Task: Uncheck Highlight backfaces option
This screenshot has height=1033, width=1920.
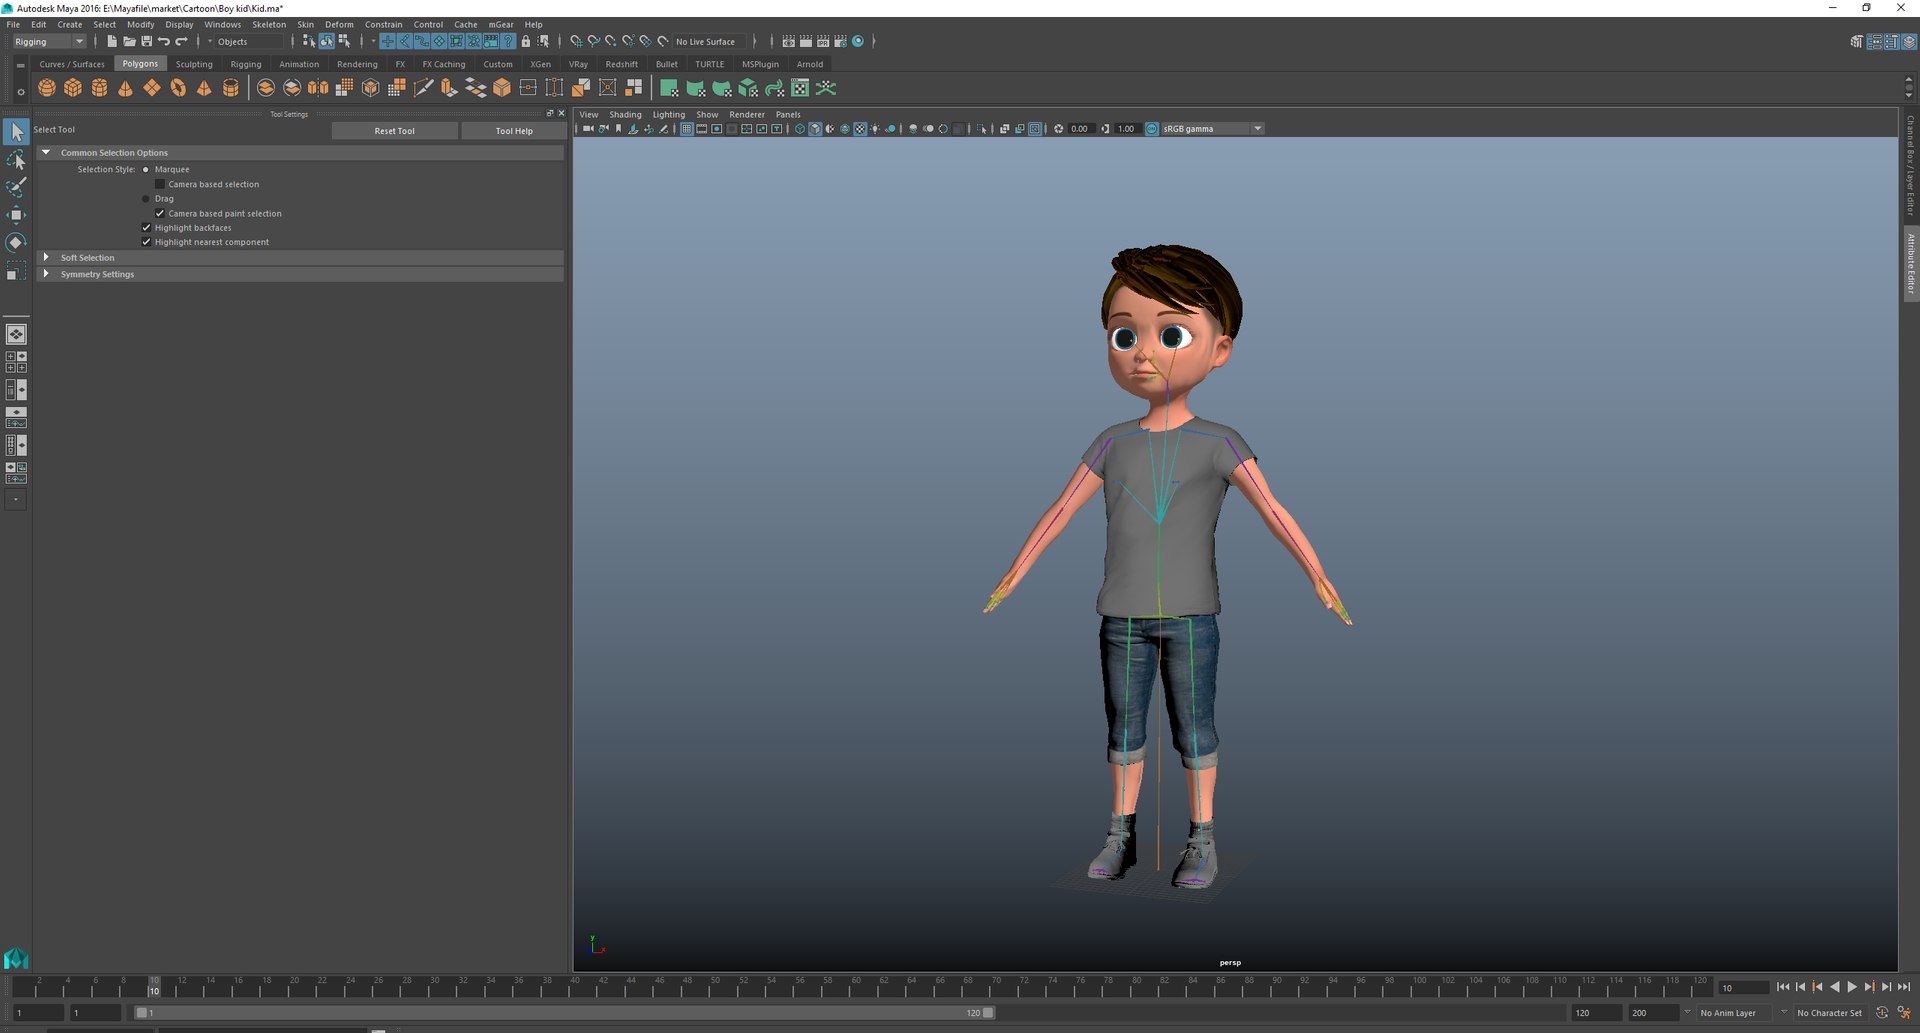Action: click(x=146, y=228)
